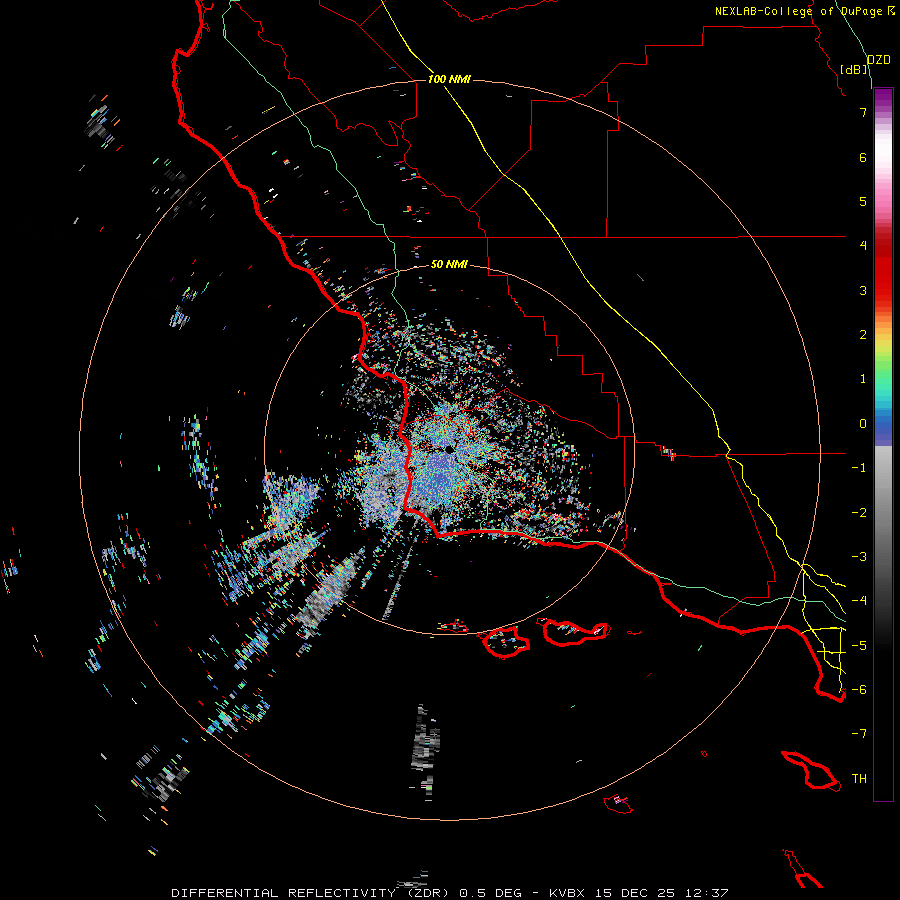Click the -2 value on the color scale
The image size is (900, 900).
859,513
